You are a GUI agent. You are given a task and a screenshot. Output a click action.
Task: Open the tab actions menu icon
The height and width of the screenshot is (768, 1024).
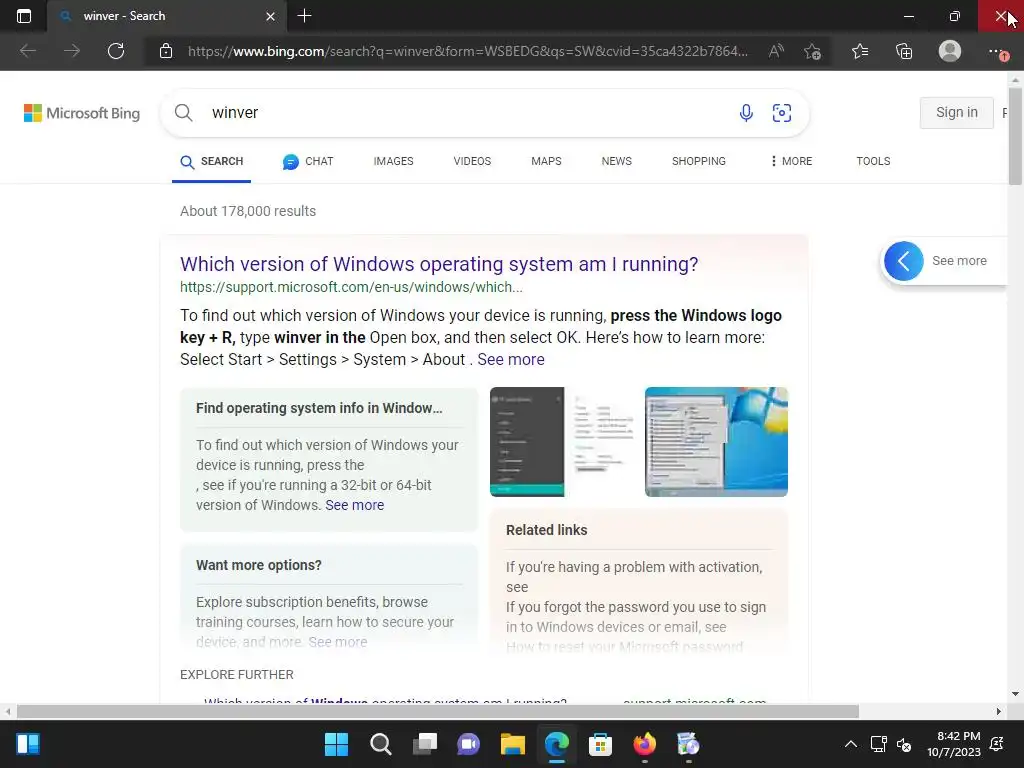24,16
